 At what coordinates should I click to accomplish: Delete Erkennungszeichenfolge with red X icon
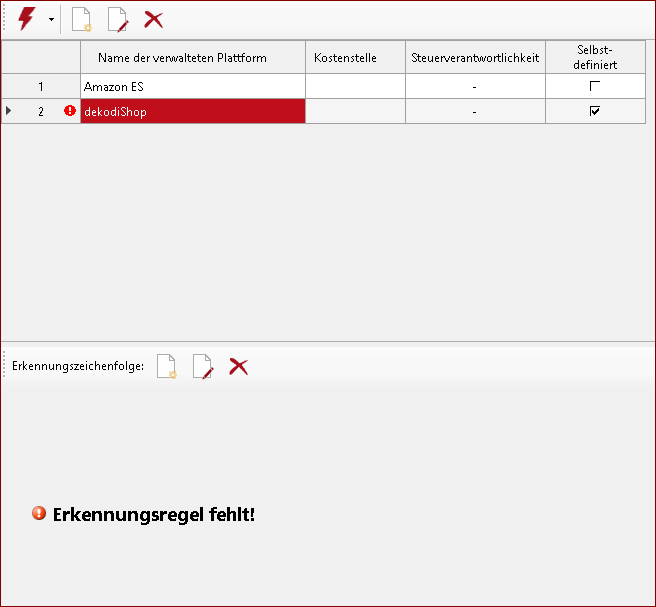tap(238, 366)
